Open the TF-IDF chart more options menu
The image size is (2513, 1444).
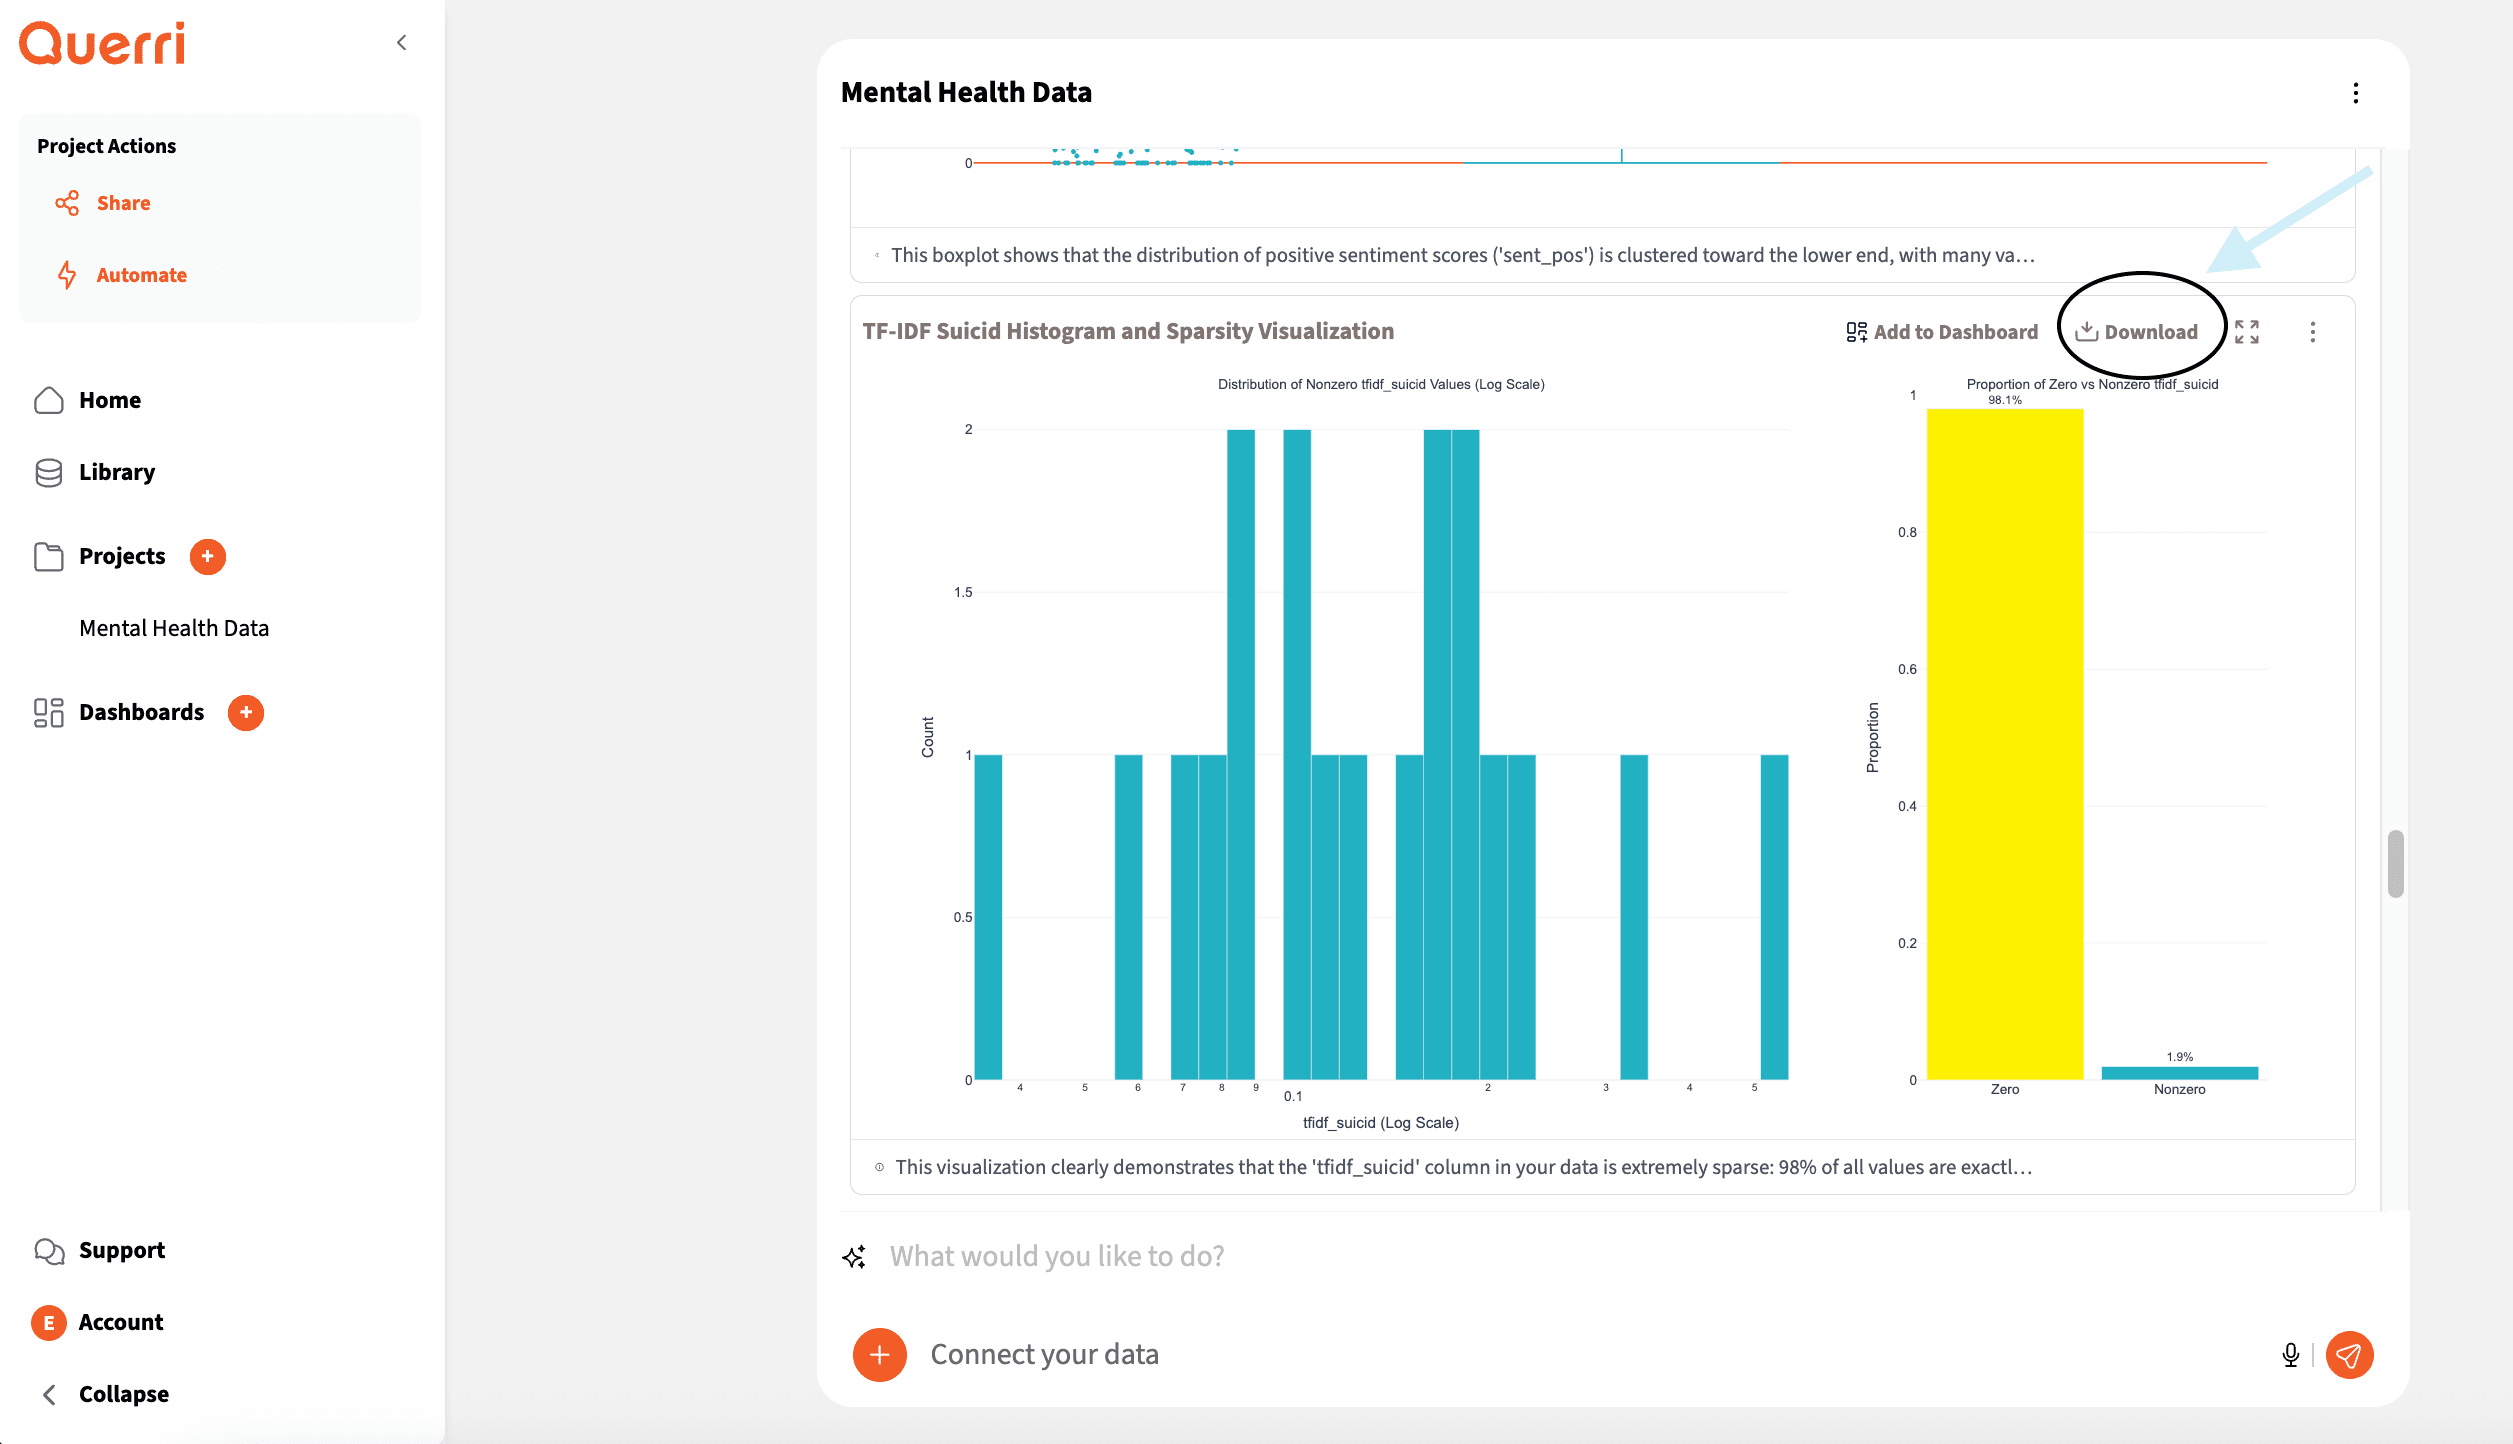coord(2313,332)
